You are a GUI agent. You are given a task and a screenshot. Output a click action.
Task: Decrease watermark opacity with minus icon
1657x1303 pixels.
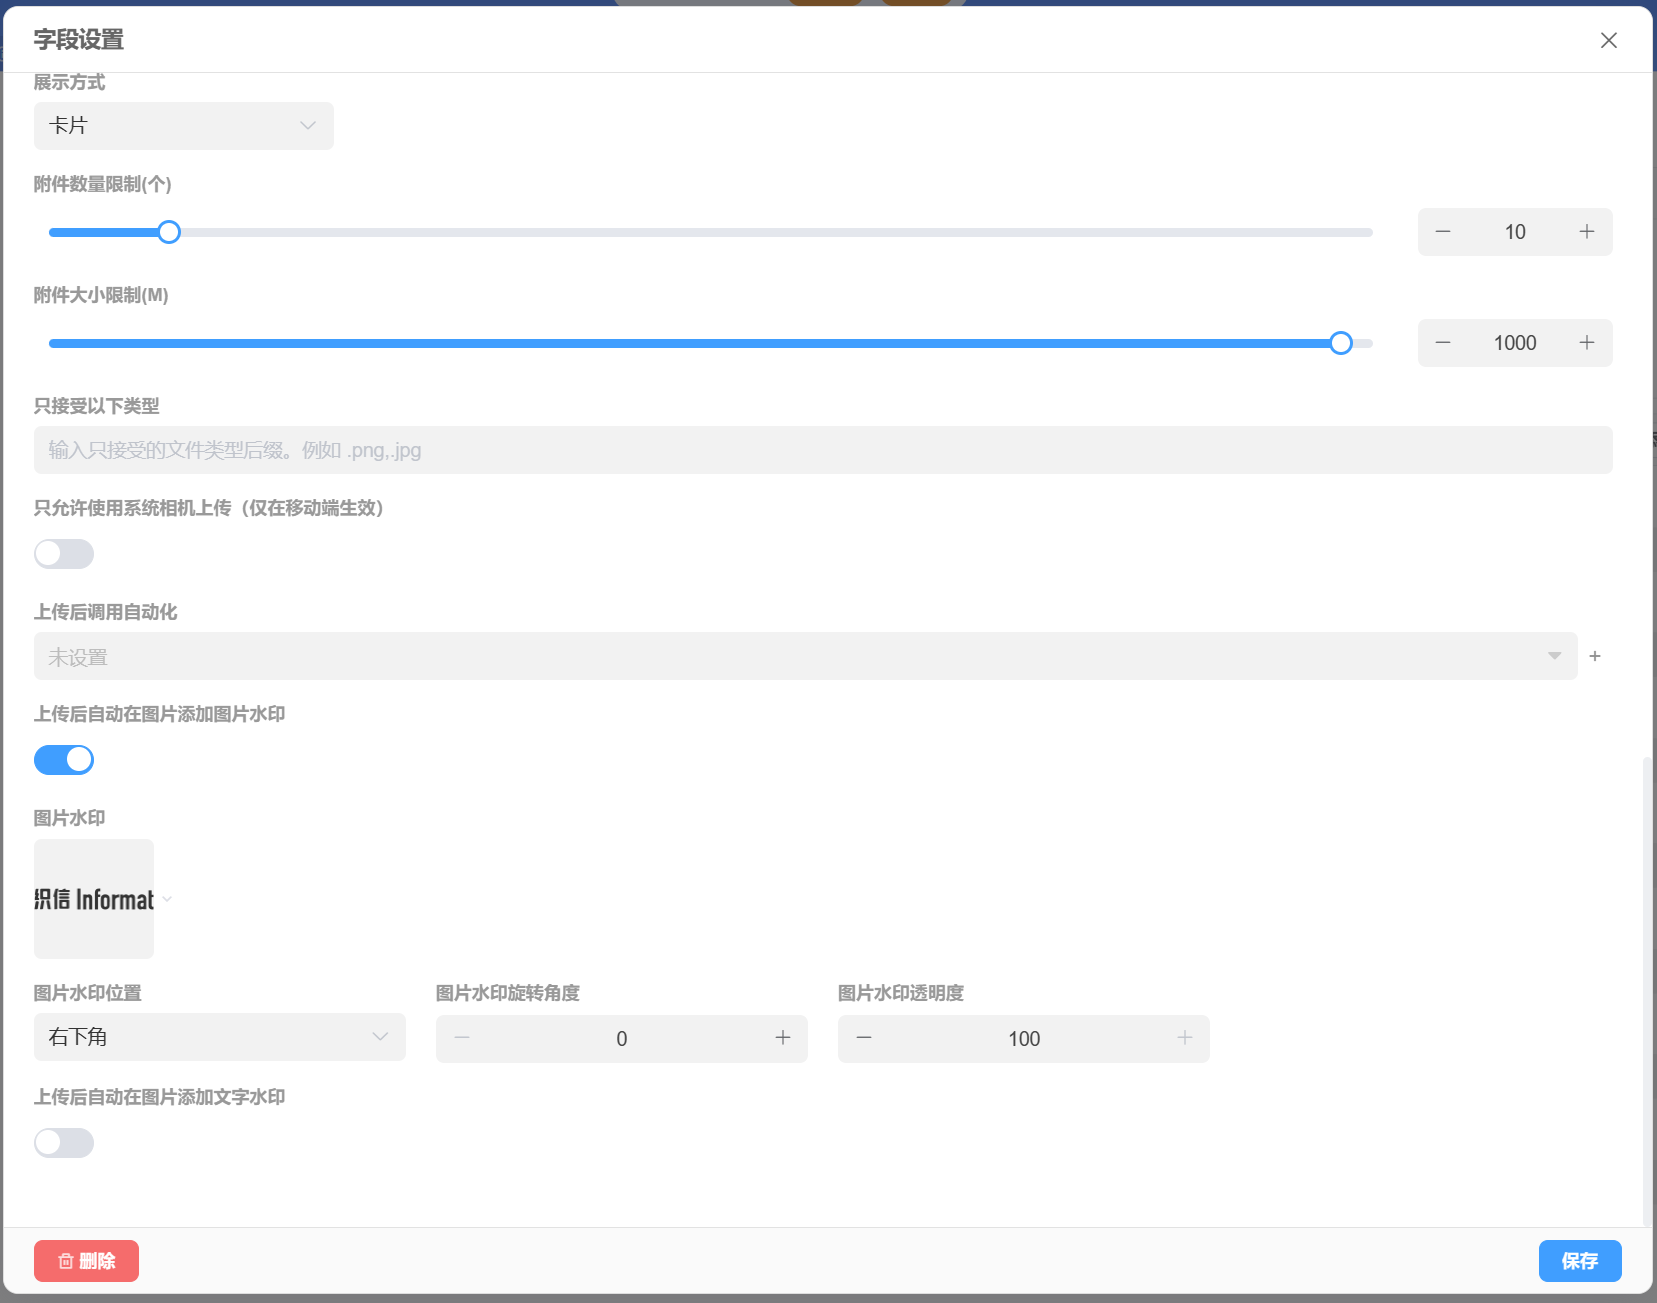pyautogui.click(x=864, y=1038)
